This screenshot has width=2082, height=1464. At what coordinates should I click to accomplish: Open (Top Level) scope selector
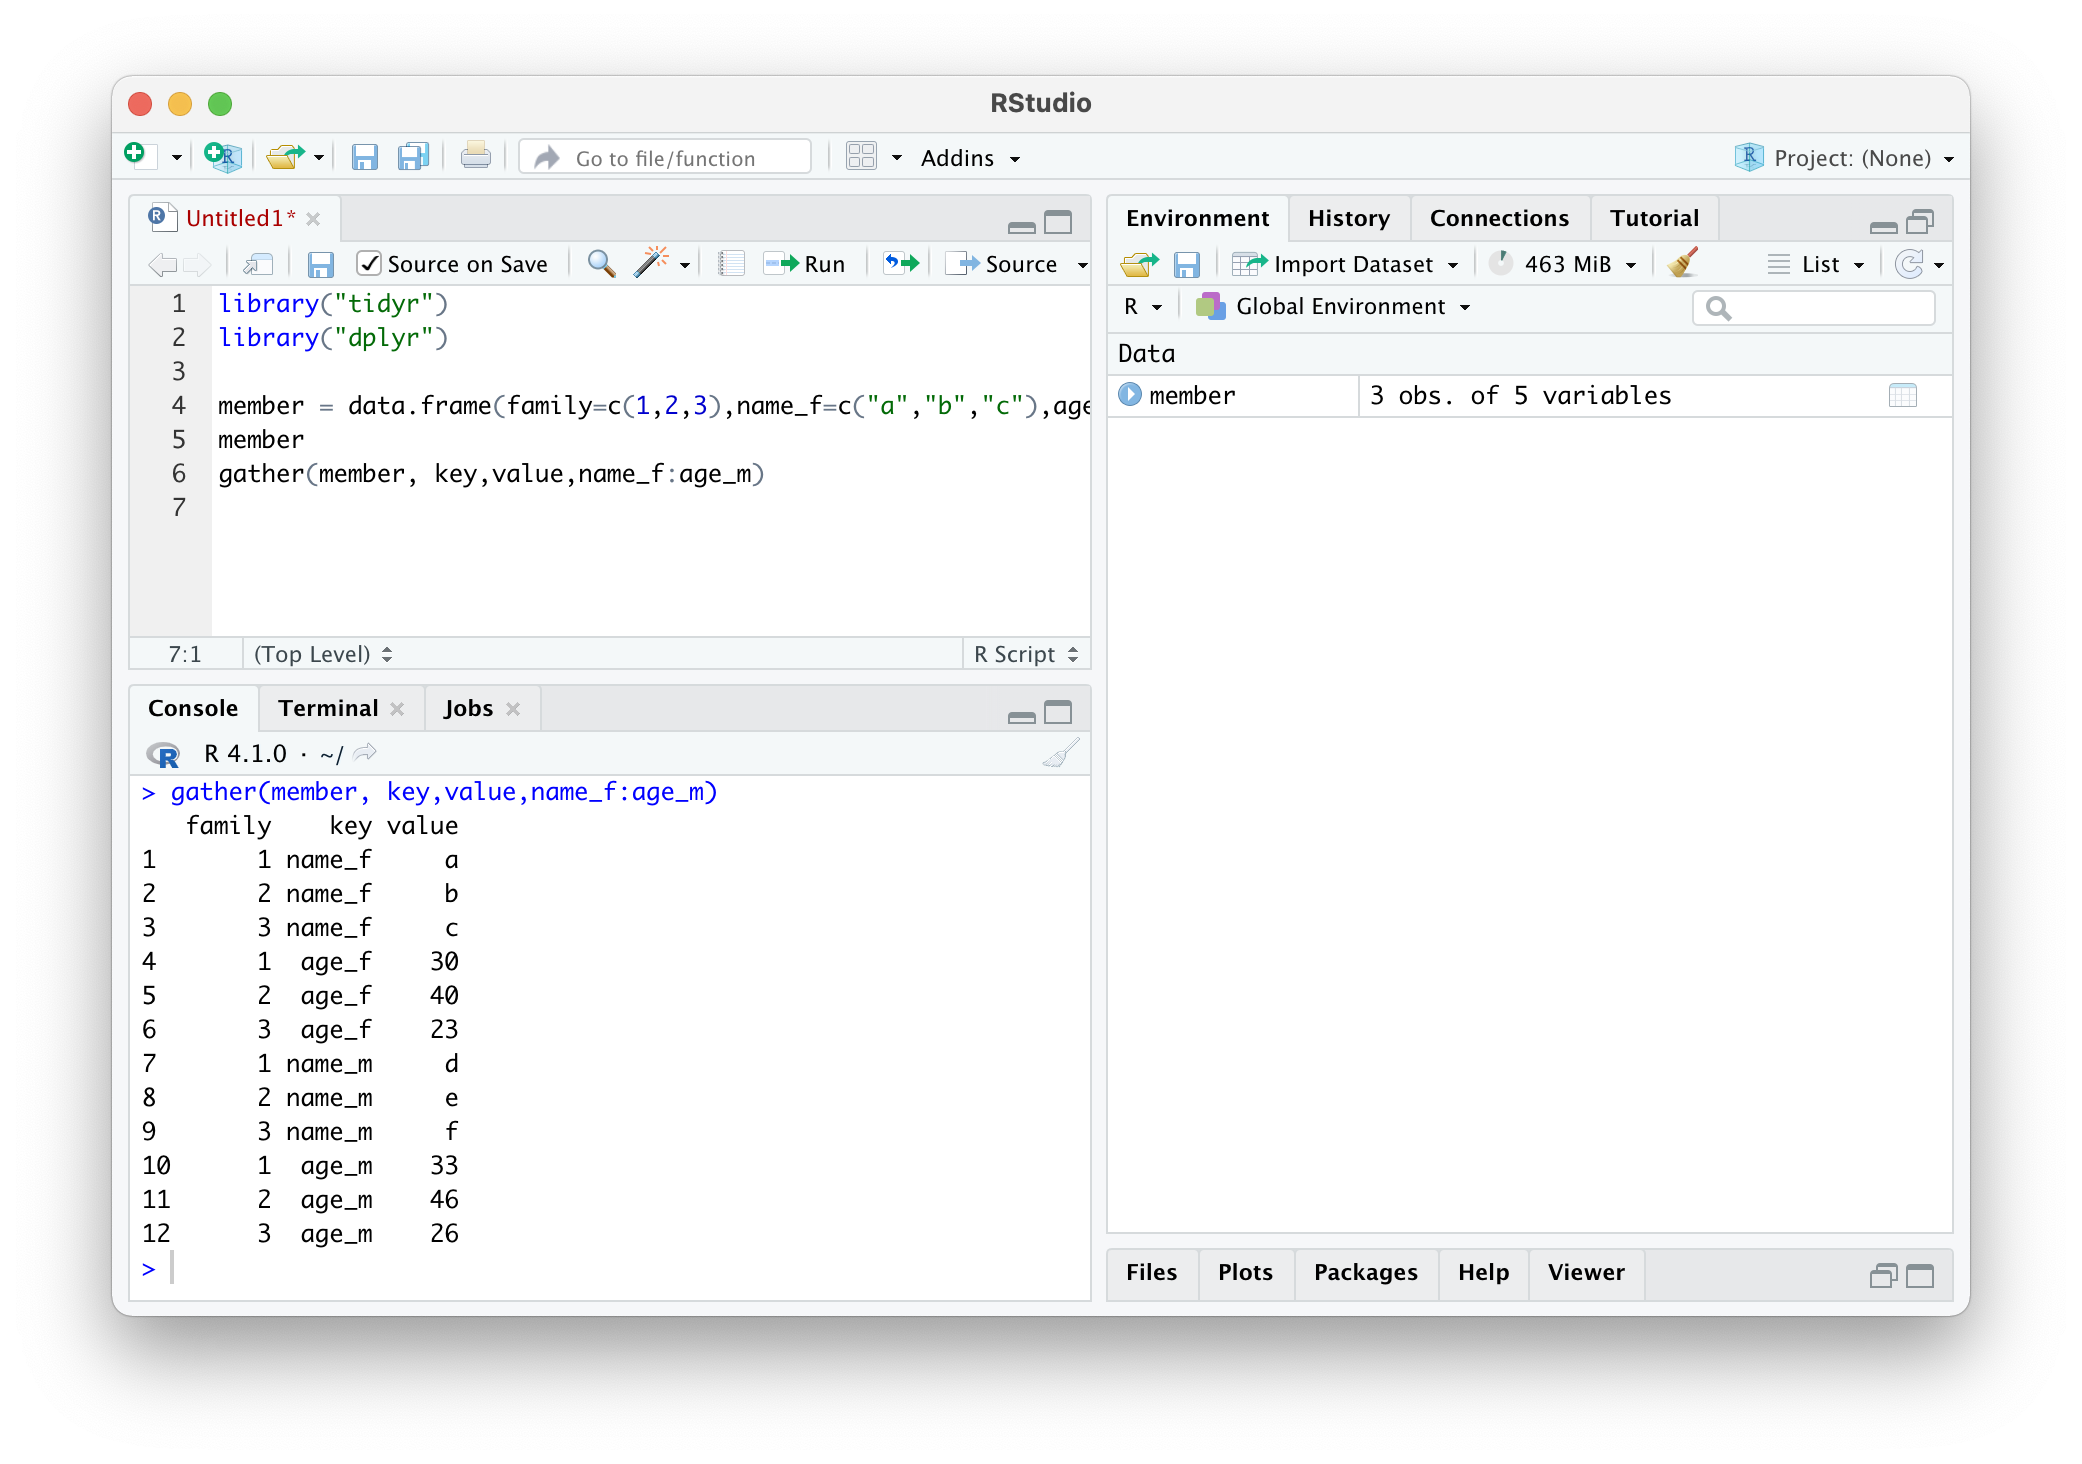pos(323,654)
